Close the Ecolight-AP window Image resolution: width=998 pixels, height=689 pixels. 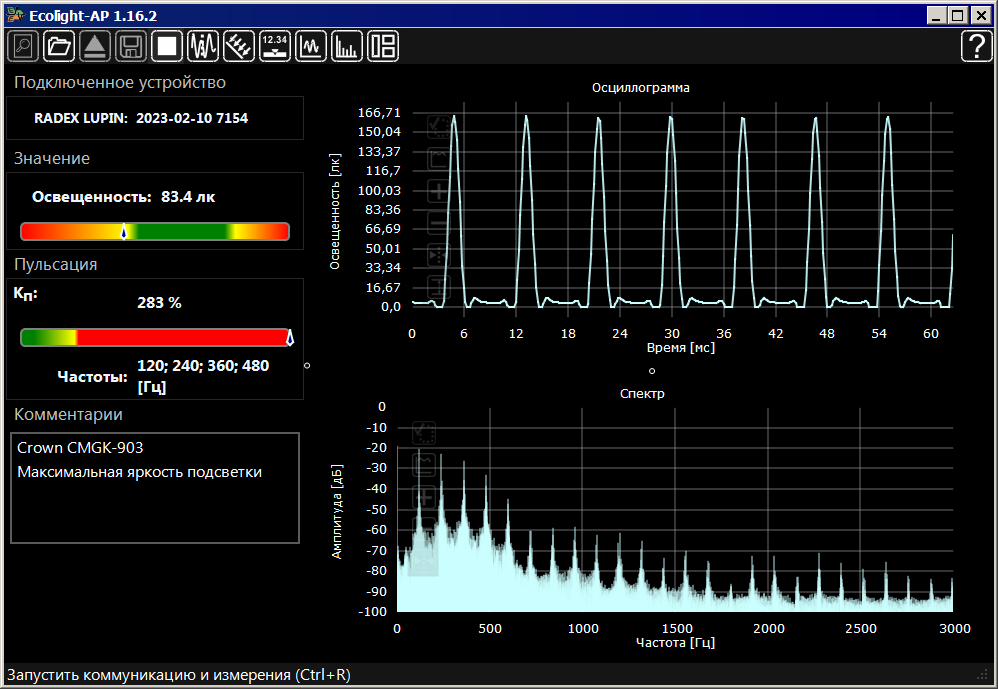click(x=981, y=15)
